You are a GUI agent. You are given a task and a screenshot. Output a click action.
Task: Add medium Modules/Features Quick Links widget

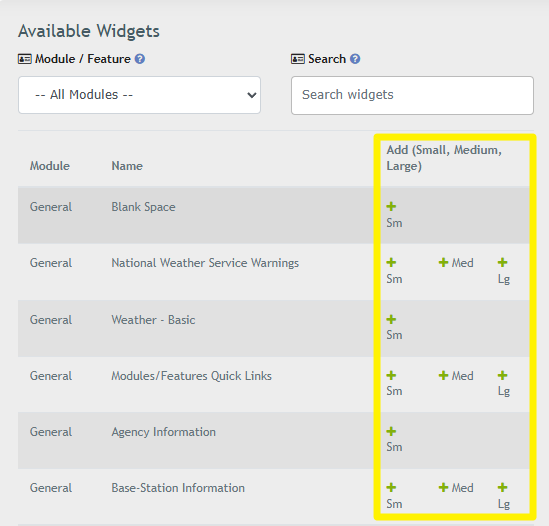point(456,376)
